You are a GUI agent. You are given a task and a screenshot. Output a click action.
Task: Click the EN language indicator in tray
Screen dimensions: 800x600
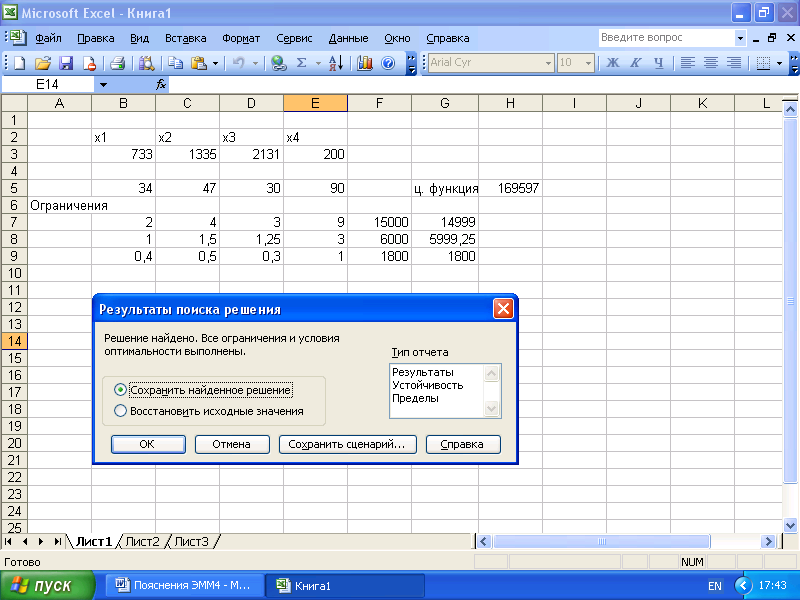tap(715, 586)
